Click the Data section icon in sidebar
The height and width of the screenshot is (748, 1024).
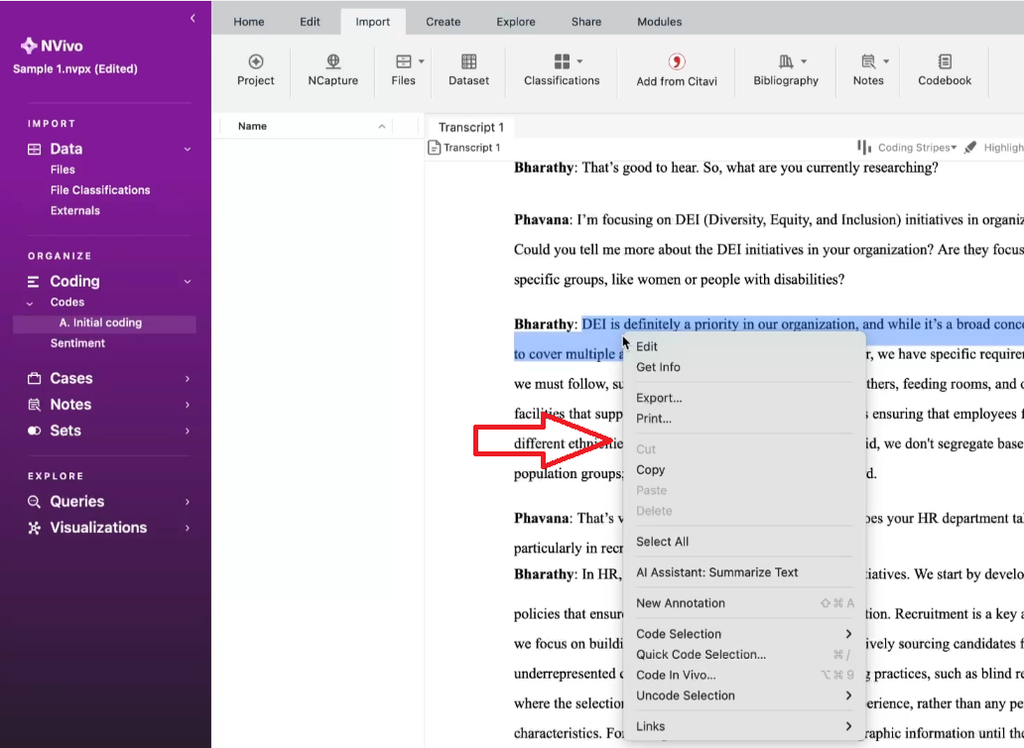tap(34, 149)
